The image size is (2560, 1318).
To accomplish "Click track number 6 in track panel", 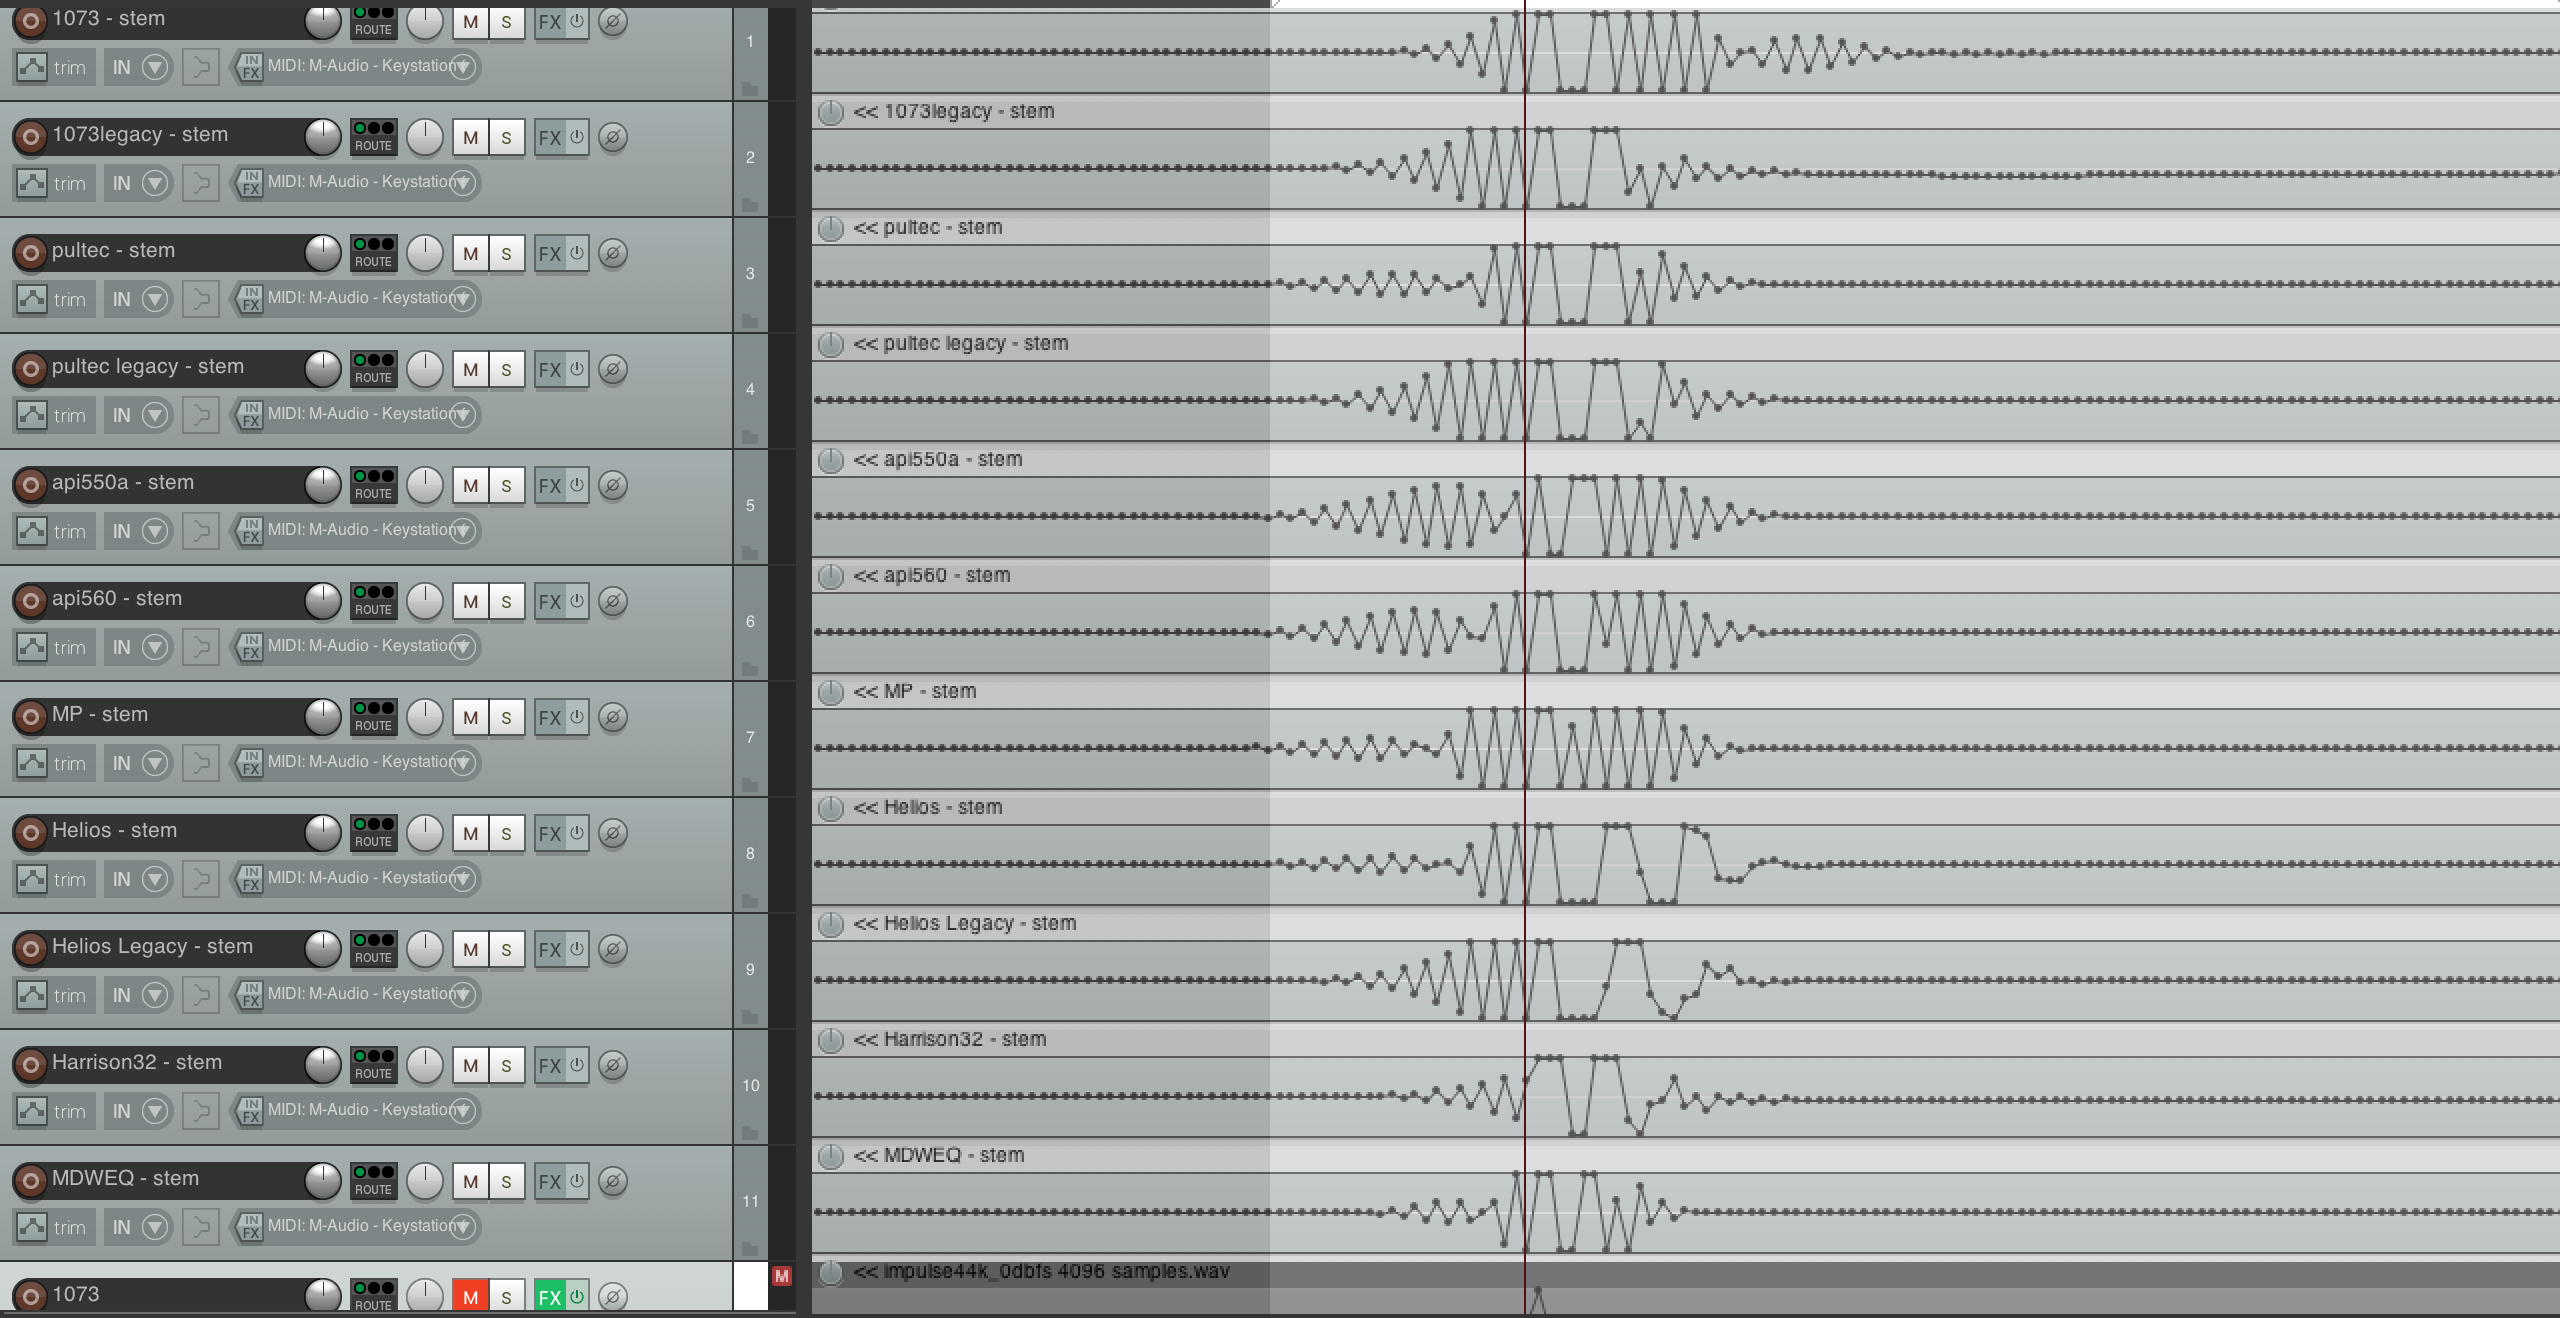I will click(x=750, y=621).
